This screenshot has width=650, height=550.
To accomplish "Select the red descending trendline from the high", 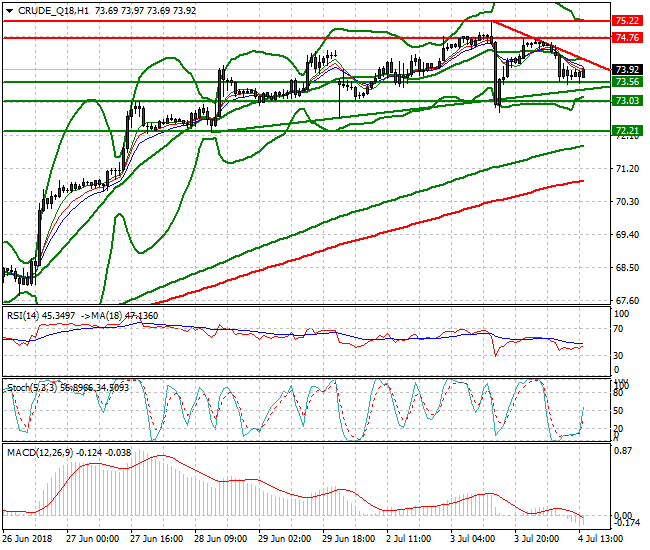I will coord(551,46).
